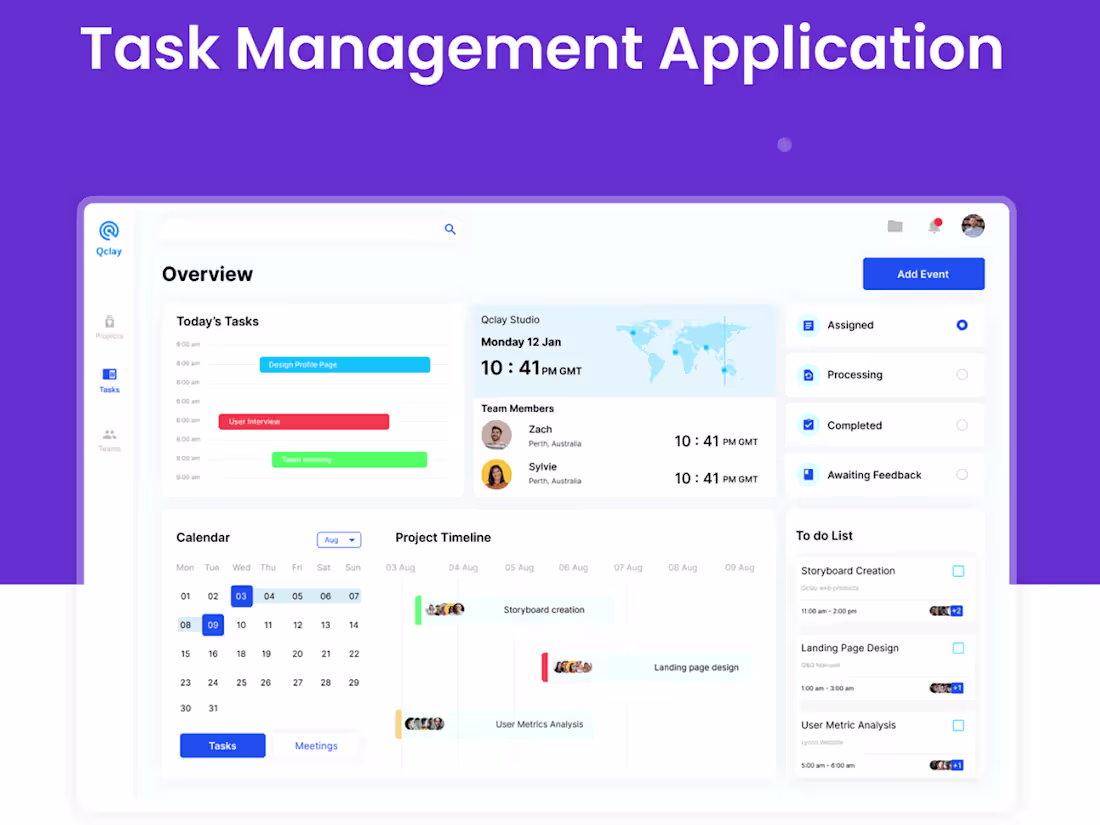
Task: Select day 09 on the calendar
Action: tap(213, 624)
